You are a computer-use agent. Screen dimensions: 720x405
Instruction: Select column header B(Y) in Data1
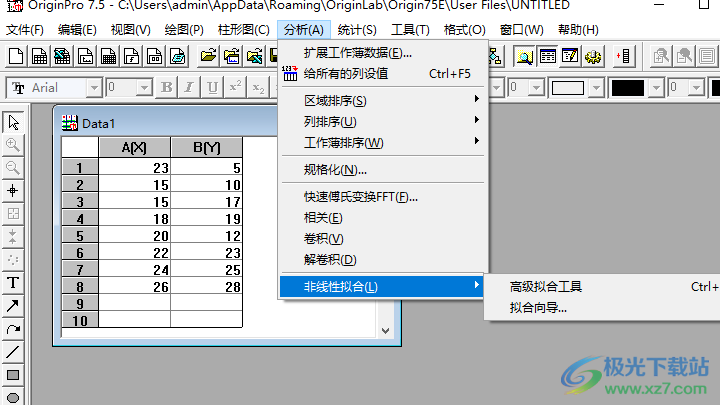tap(207, 147)
